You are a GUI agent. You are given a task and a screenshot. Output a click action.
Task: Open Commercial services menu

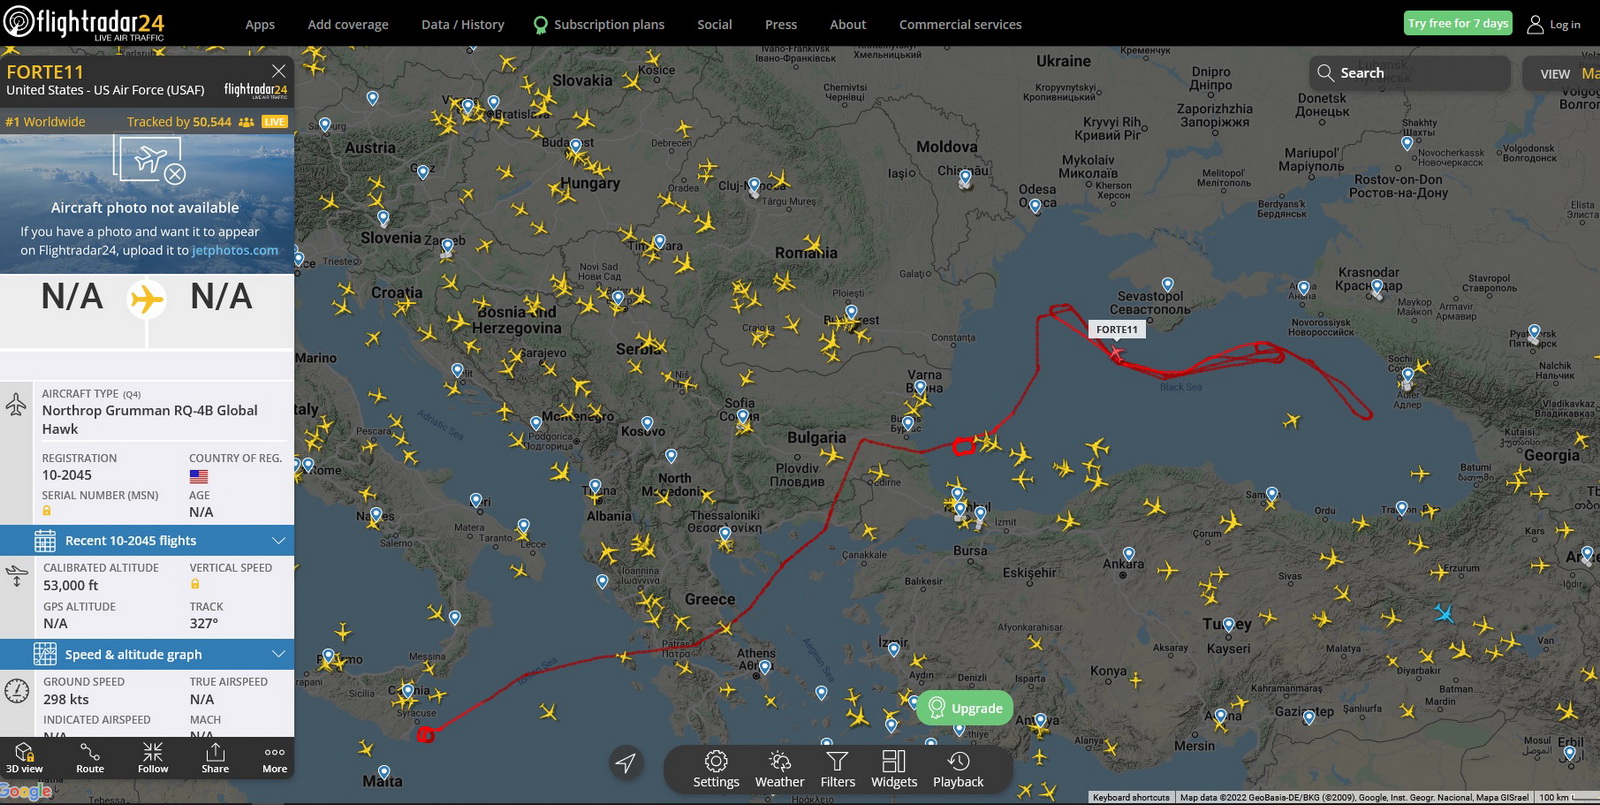(x=960, y=25)
